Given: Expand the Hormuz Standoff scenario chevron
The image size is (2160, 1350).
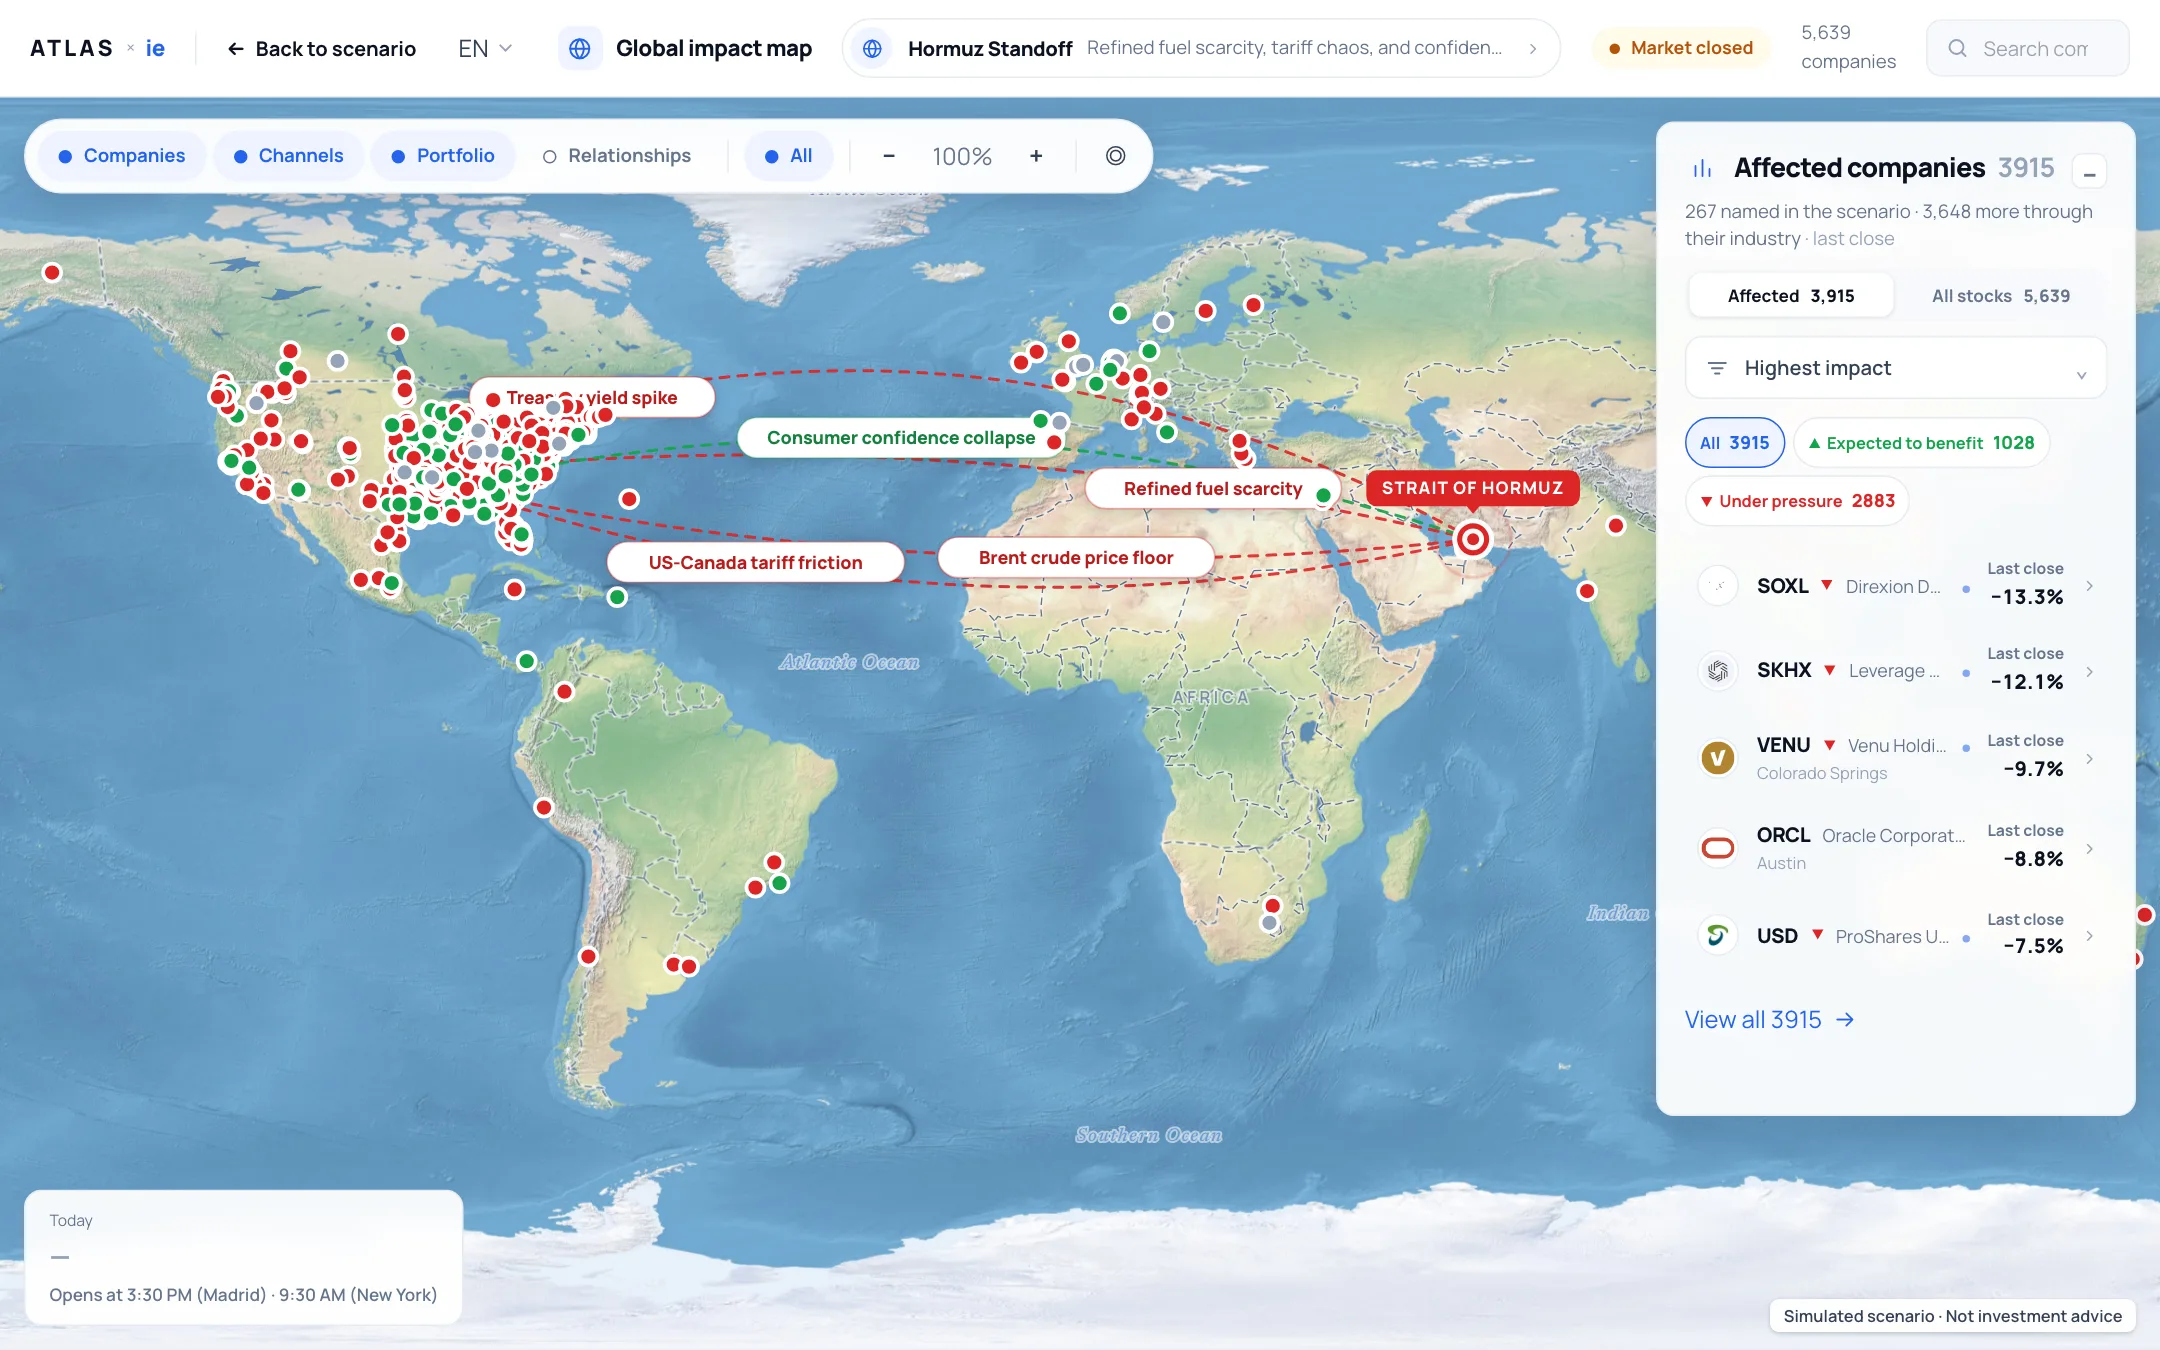Looking at the screenshot, I should click(1533, 49).
